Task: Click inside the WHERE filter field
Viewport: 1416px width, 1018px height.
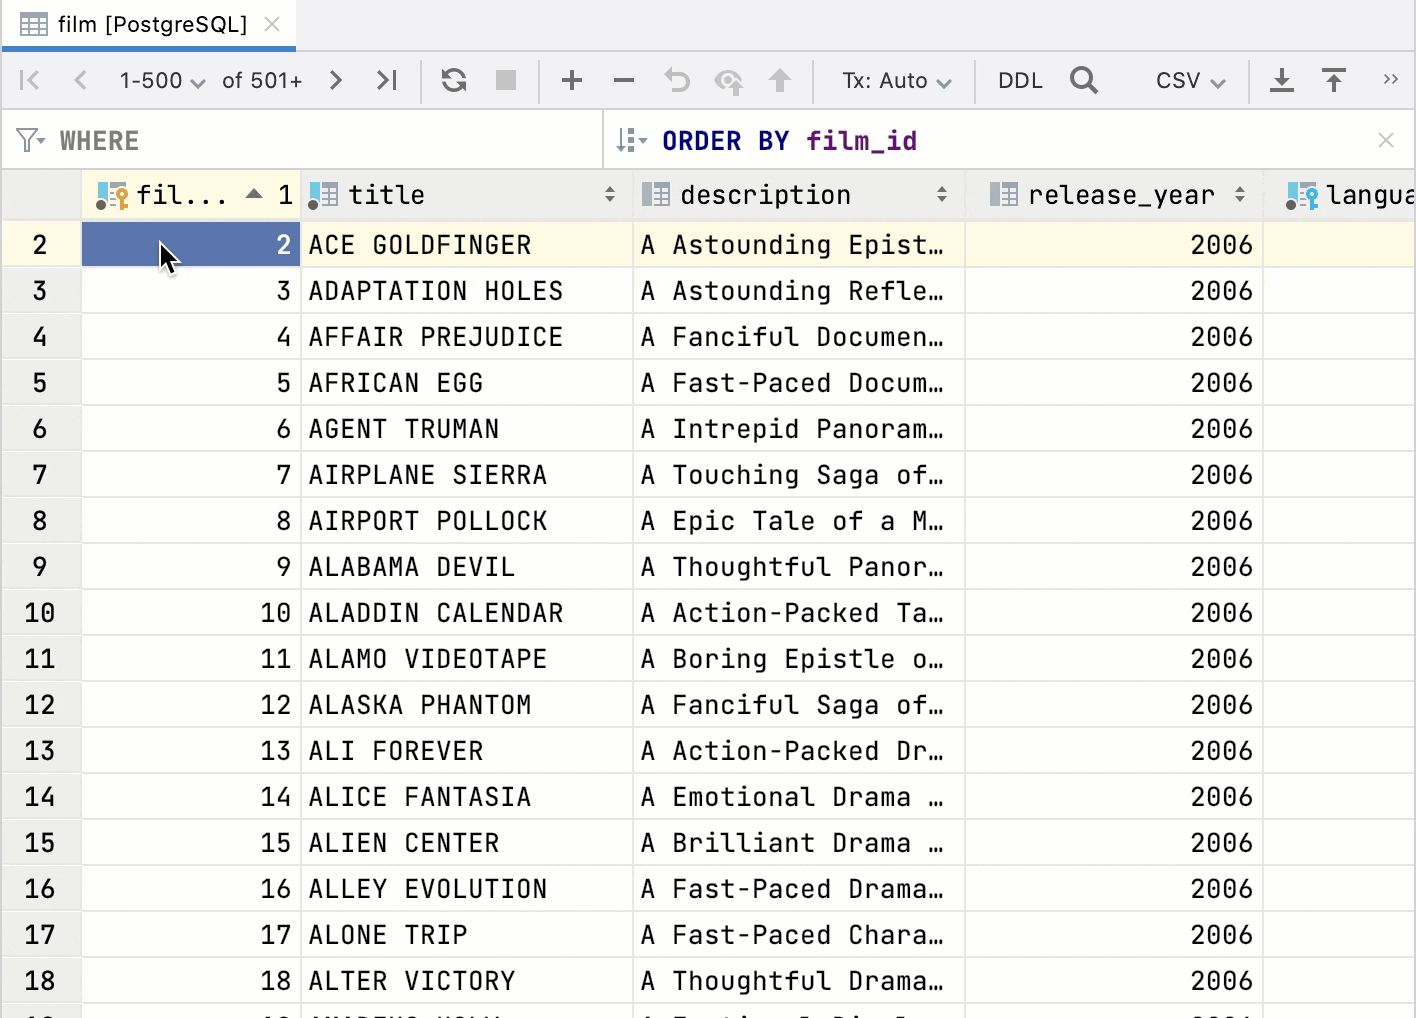Action: point(300,140)
